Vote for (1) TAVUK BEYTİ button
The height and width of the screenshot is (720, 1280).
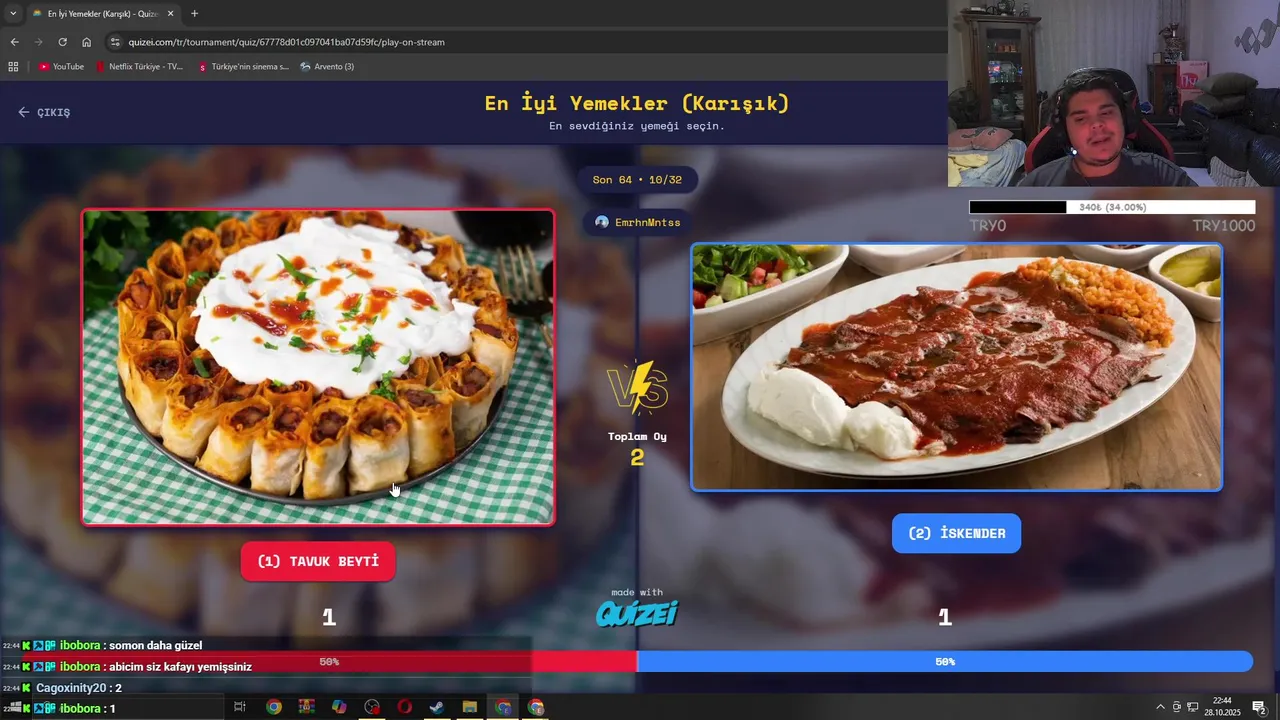pos(318,561)
